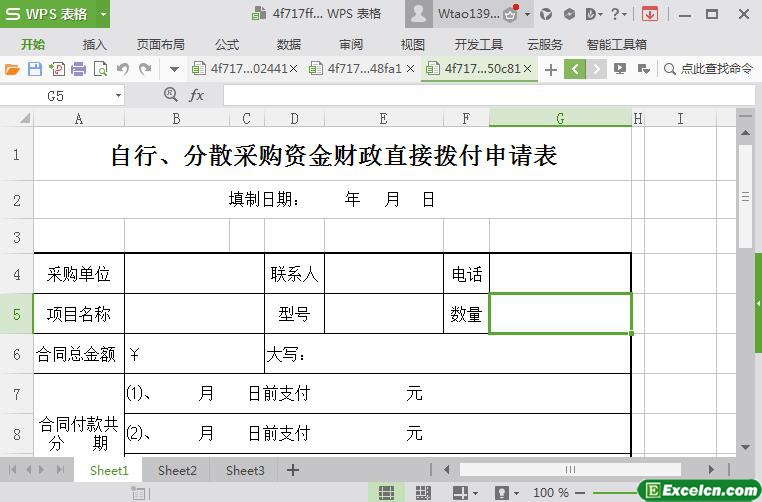
Task: Open Insert Function with fx button
Action: (x=196, y=95)
